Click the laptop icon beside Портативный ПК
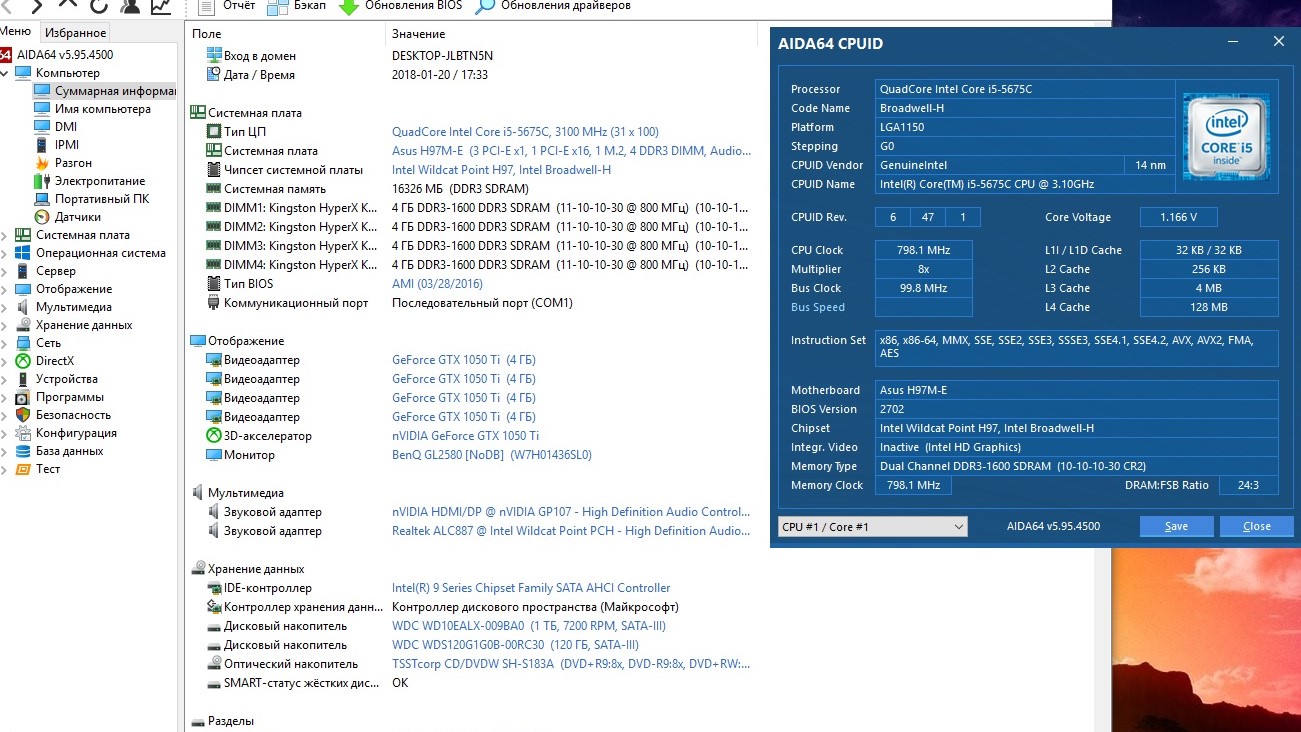Viewport: 1301px width, 732px height. pyautogui.click(x=42, y=199)
